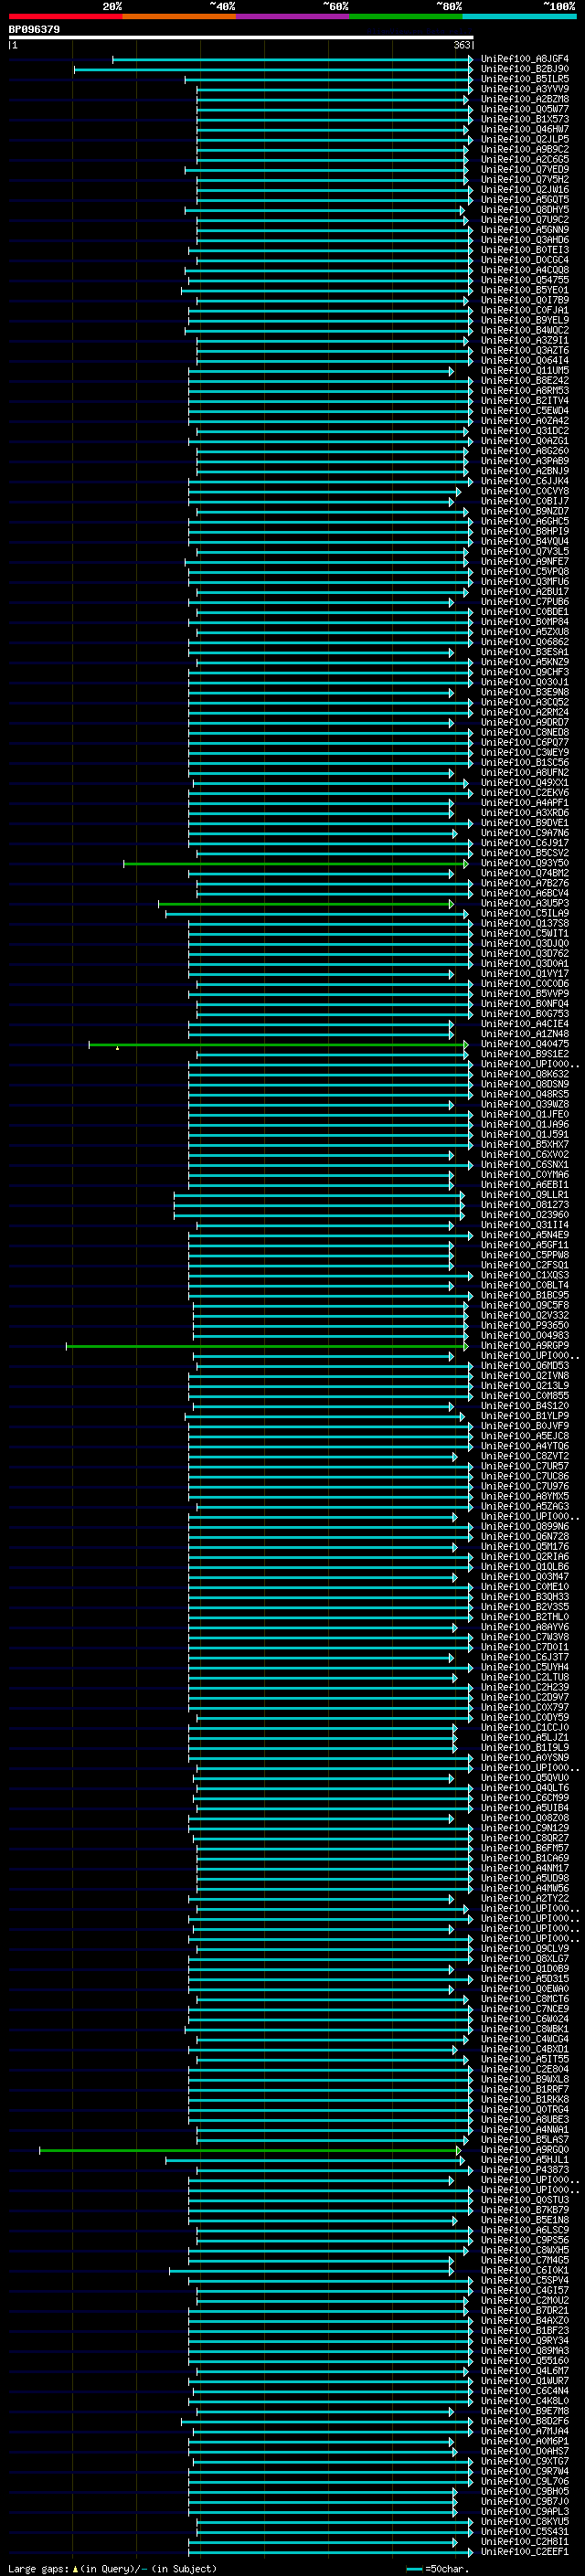The height and width of the screenshot is (2576, 585).
Task: Open hit UniRef100_C9XTG7
Action: (525, 2461)
